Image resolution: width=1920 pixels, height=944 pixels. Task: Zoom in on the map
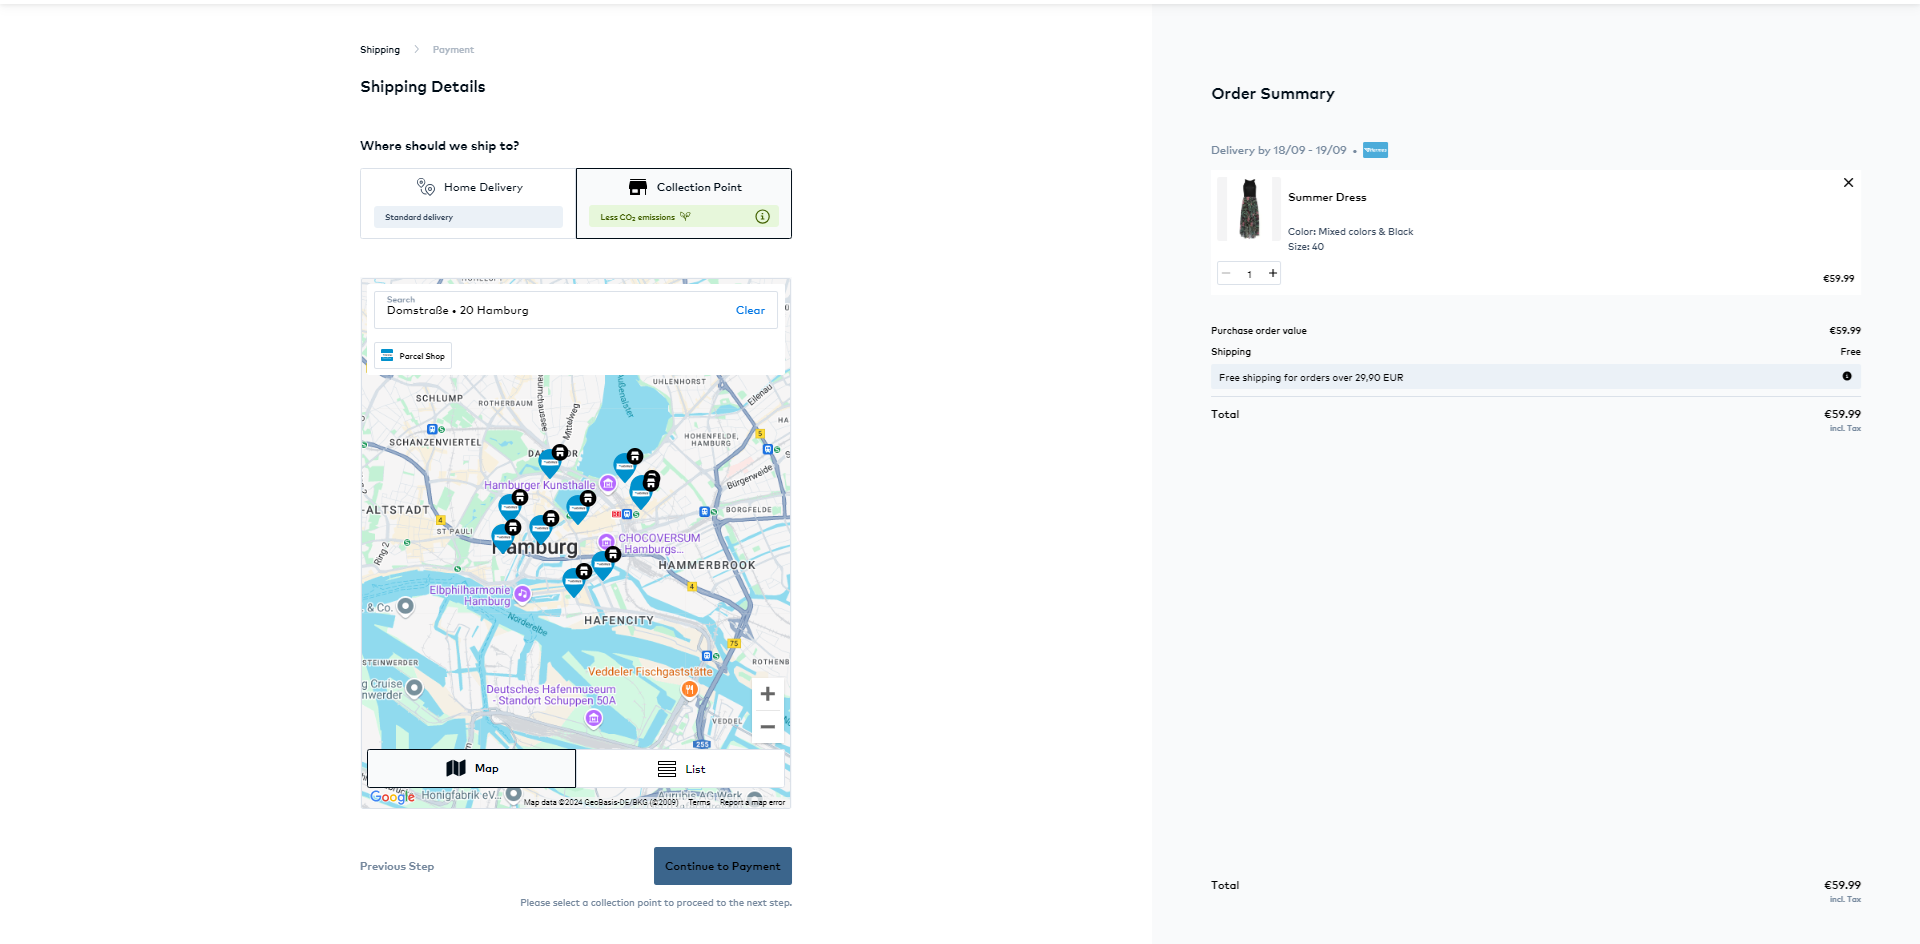click(767, 694)
